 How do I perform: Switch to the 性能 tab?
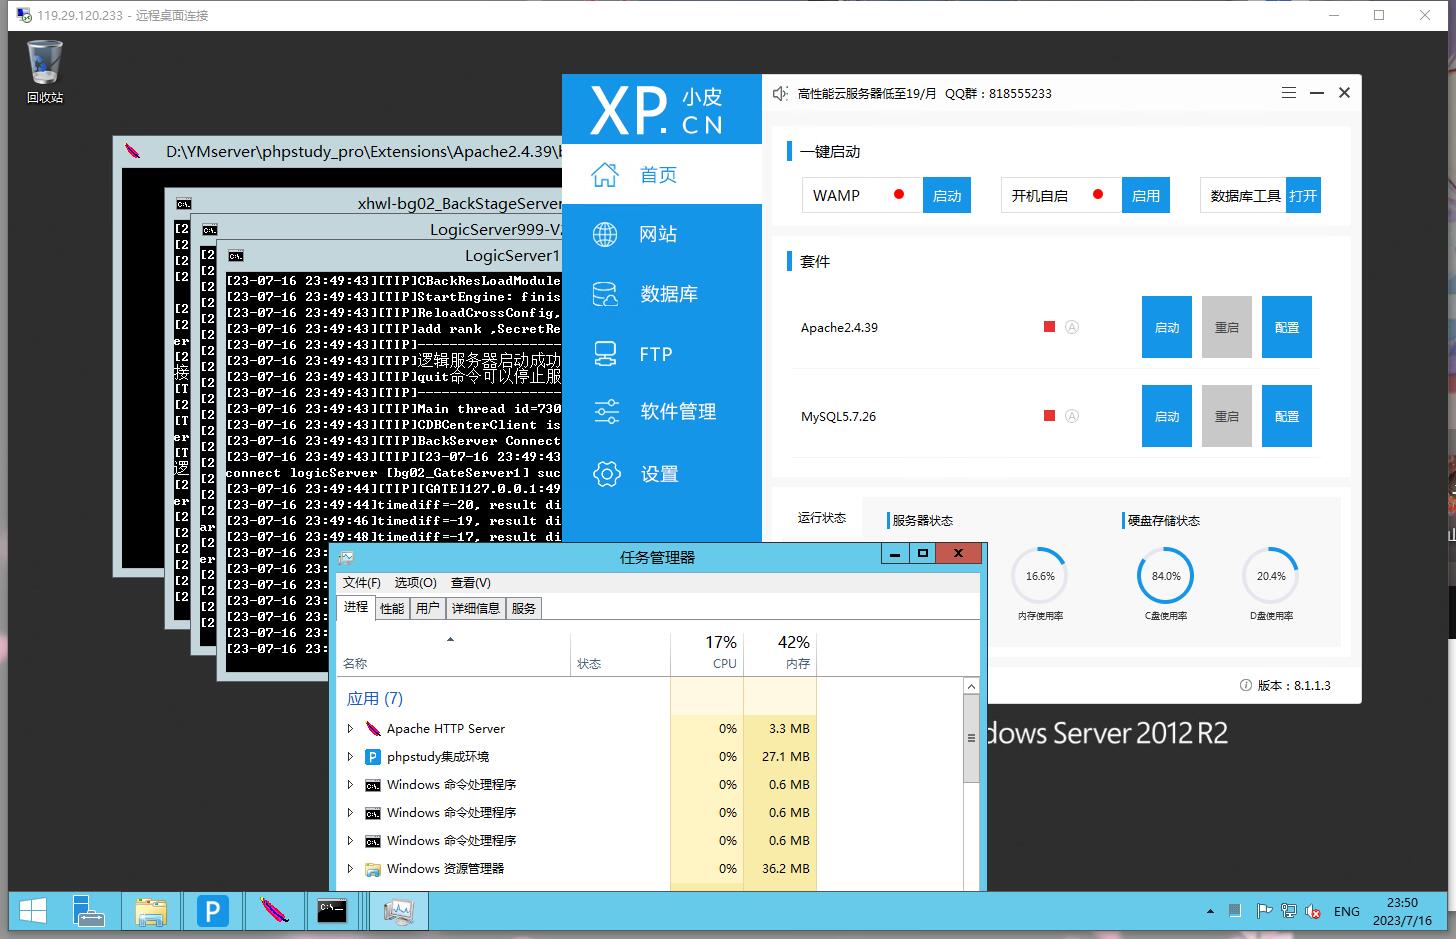392,608
